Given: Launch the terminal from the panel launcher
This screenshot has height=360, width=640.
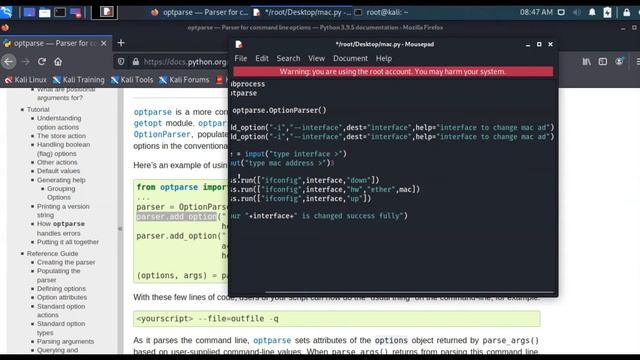Looking at the screenshot, I should pyautogui.click(x=60, y=12).
